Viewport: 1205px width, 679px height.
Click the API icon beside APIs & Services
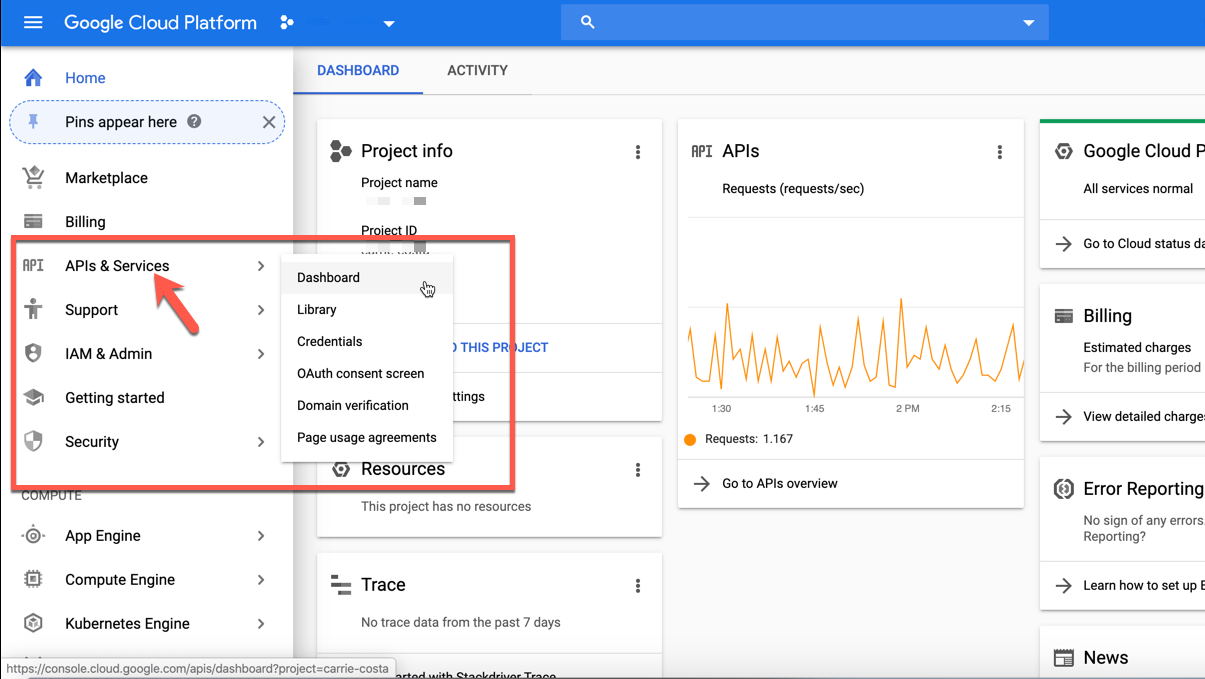(33, 266)
